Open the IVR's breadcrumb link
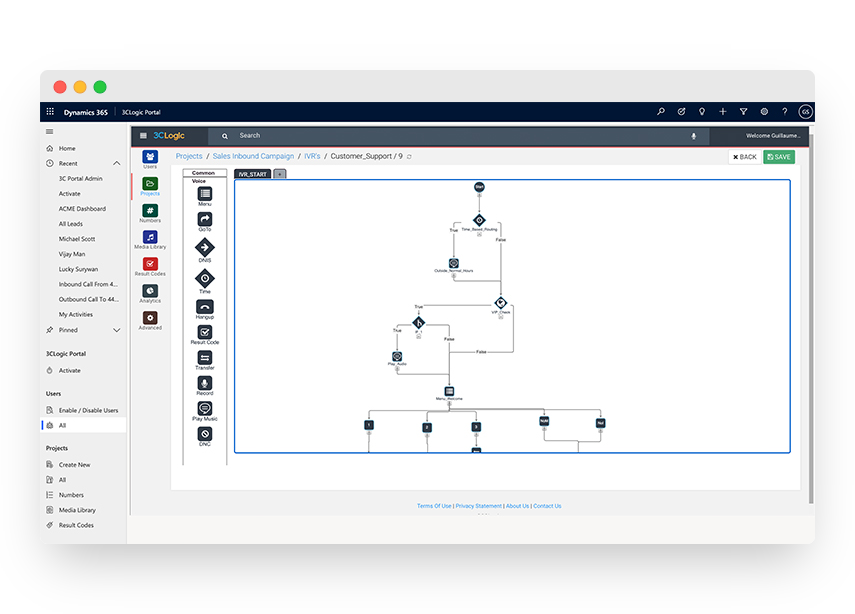 click(312, 156)
